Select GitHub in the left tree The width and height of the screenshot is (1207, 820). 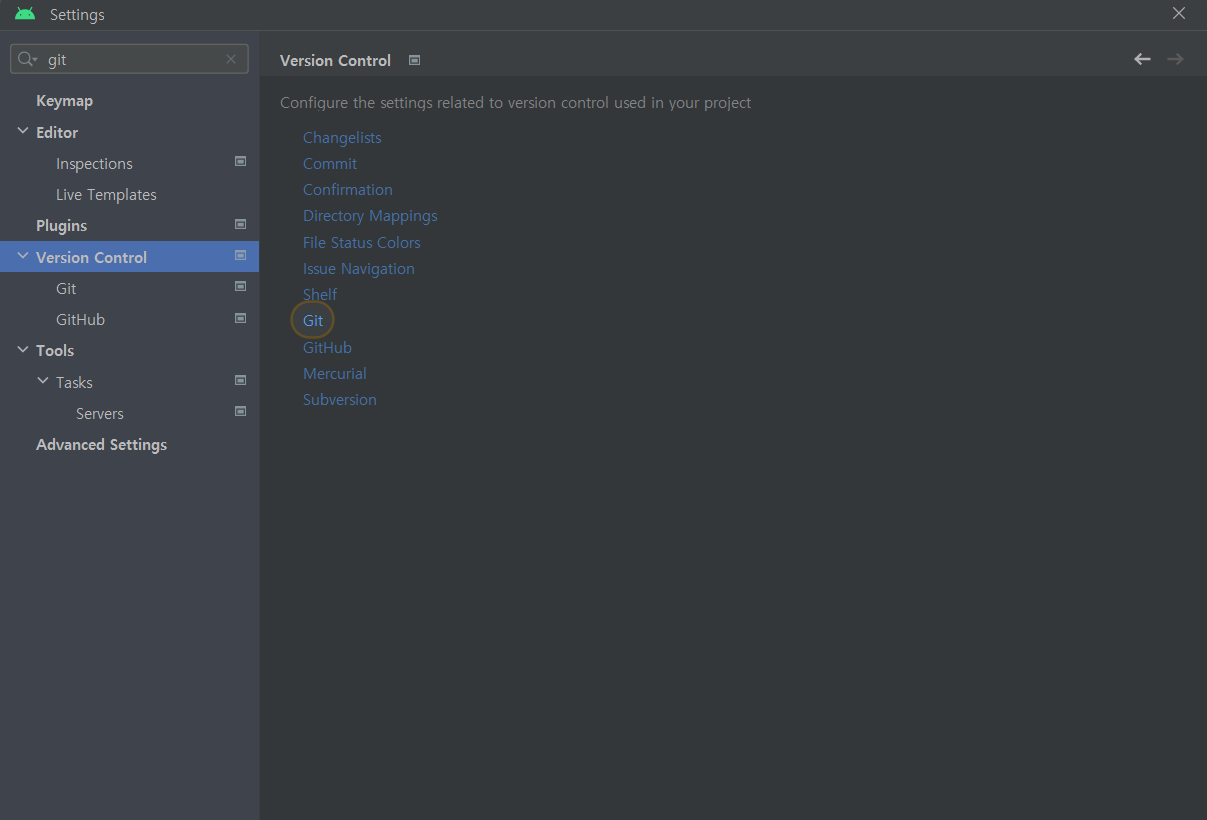click(80, 319)
